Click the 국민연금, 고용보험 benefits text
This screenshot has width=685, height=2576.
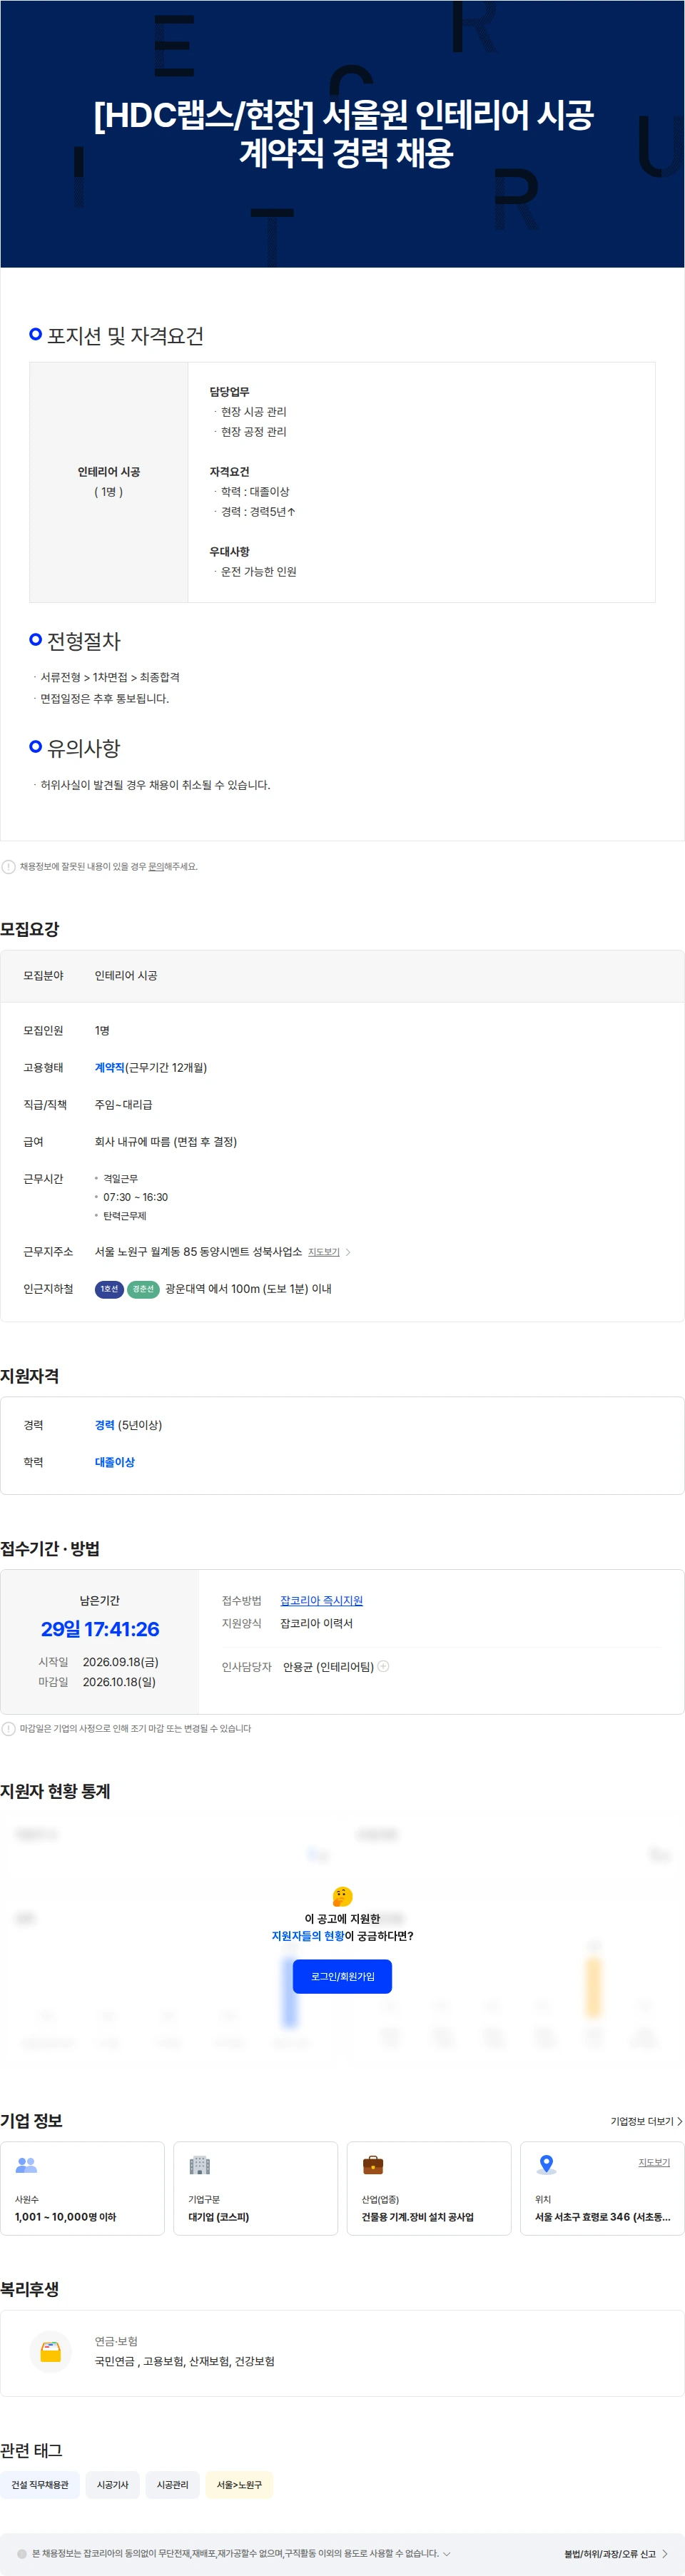pyautogui.click(x=185, y=2361)
